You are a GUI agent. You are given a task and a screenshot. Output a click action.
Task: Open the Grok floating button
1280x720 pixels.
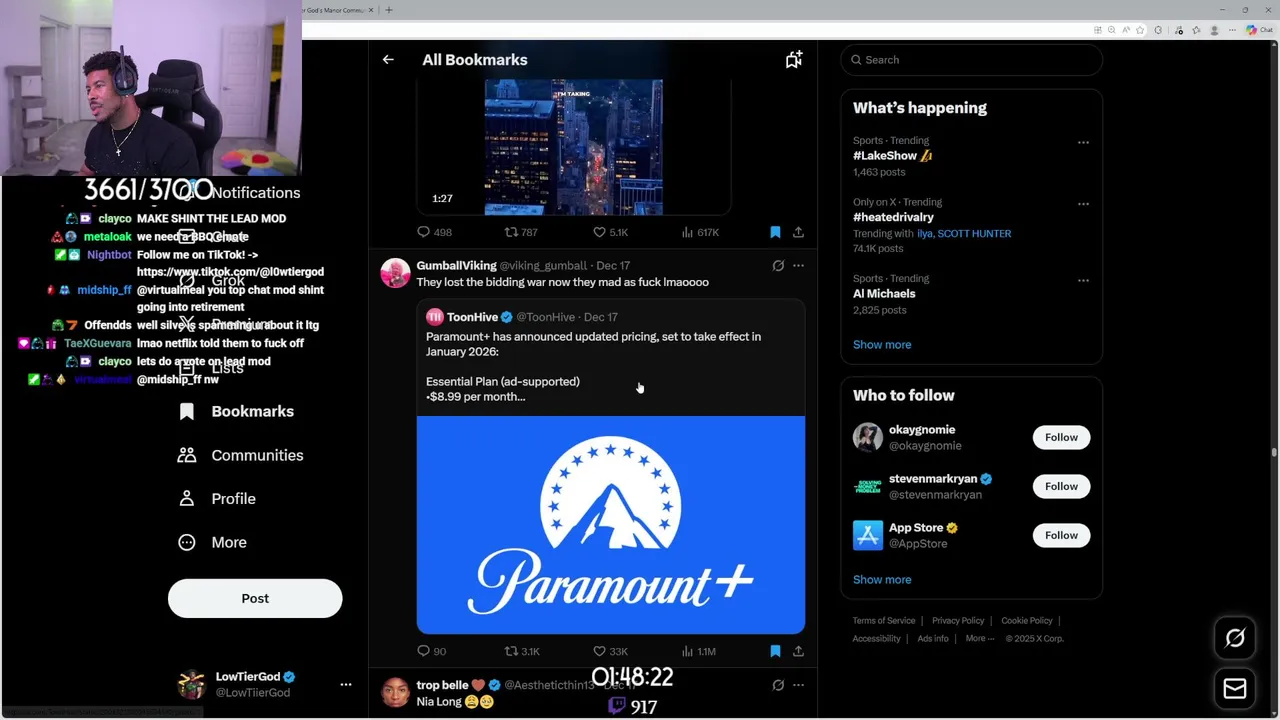coord(1235,638)
